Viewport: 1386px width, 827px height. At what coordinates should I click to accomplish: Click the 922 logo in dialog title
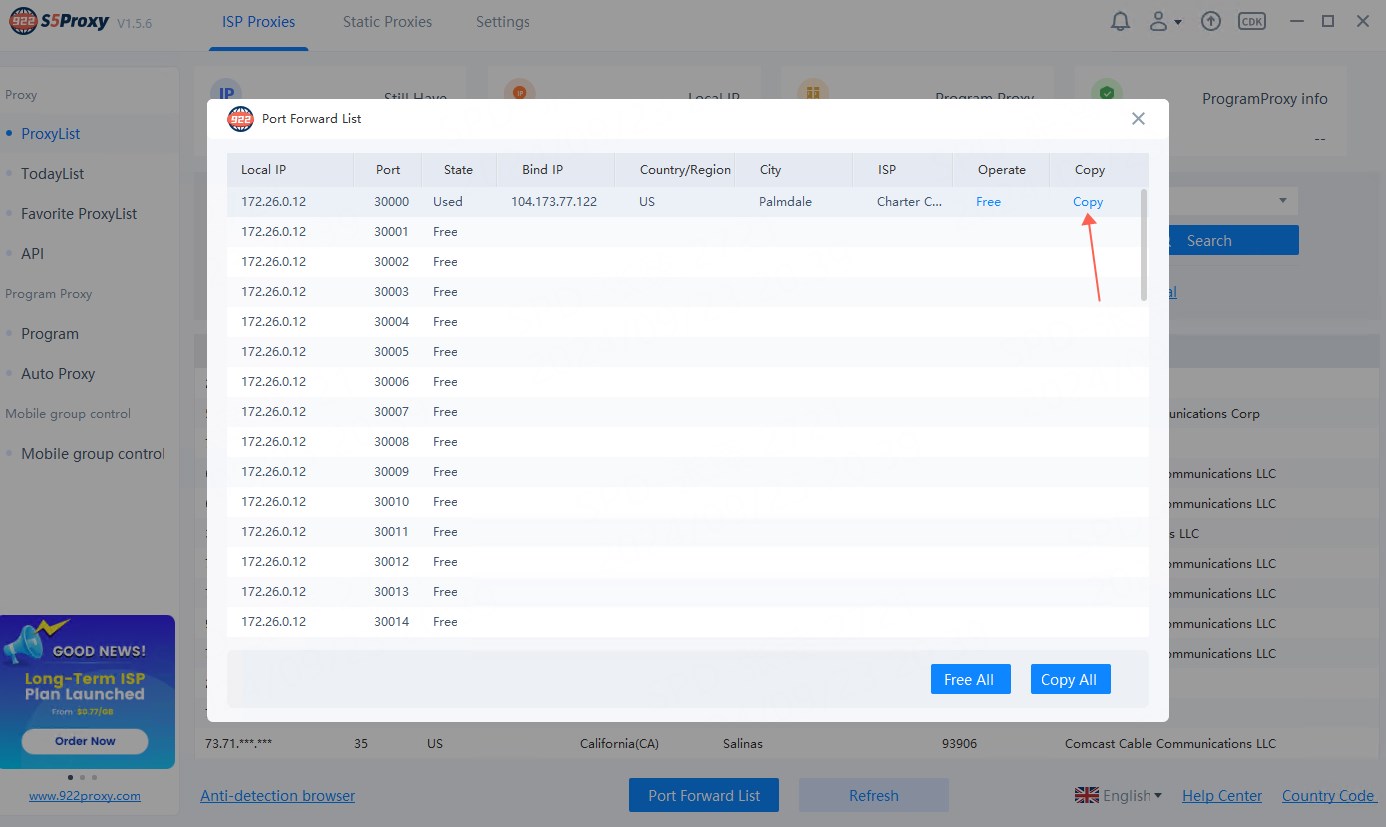[x=240, y=119]
